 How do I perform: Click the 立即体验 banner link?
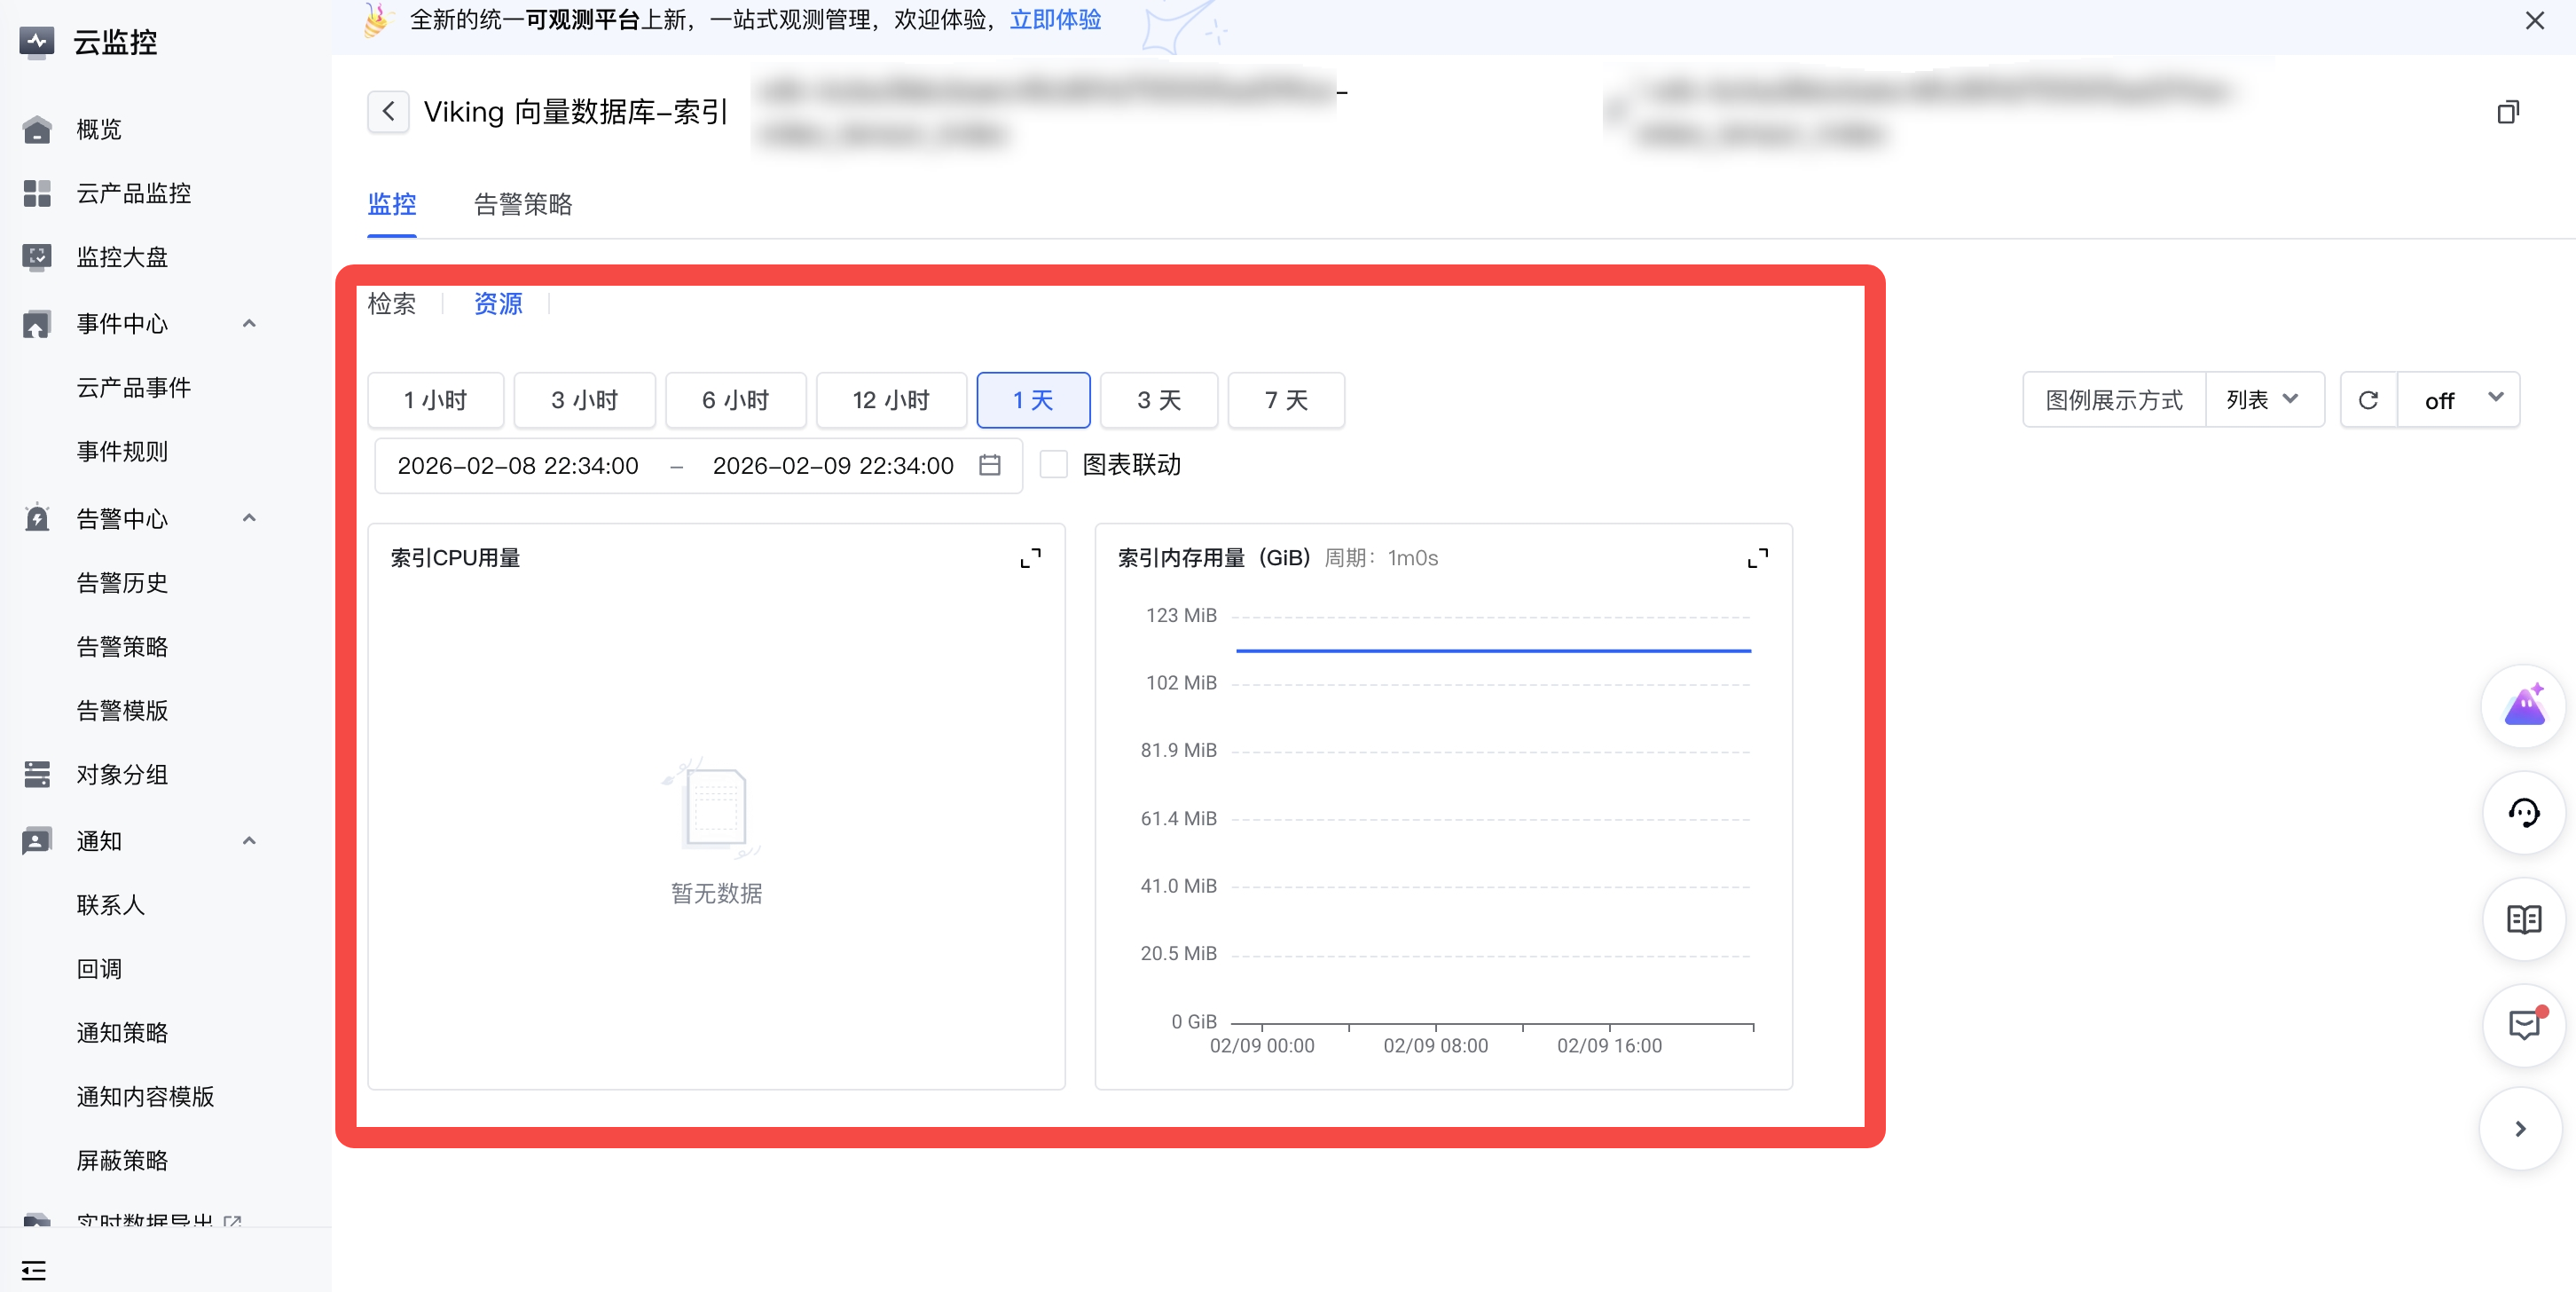coord(1055,19)
